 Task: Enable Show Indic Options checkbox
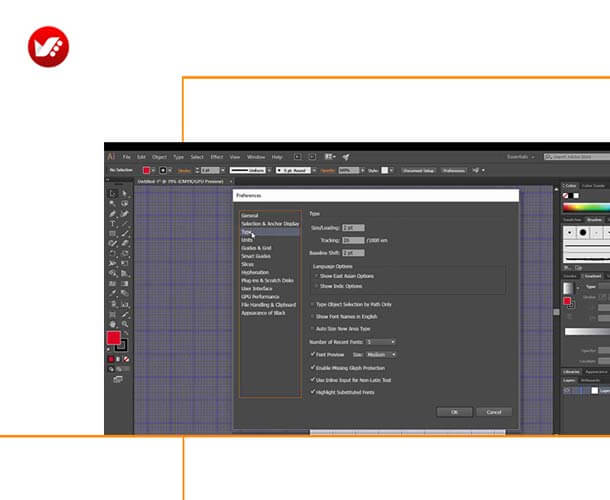(x=316, y=286)
